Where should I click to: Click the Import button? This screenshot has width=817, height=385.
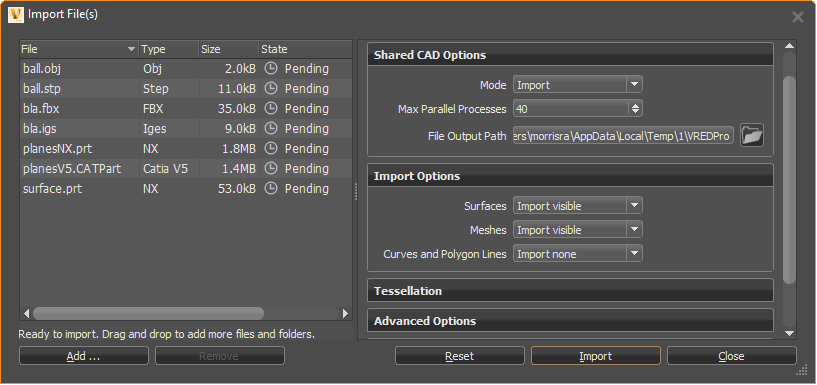pyautogui.click(x=596, y=356)
